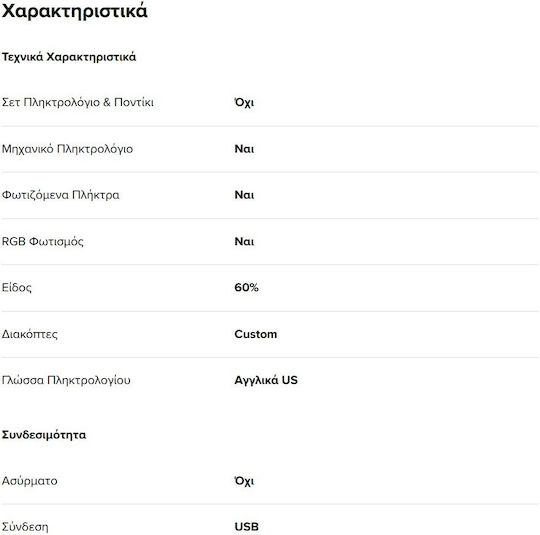Click the Ασύρματο label
Screen dimensions: 540x535
[30, 481]
